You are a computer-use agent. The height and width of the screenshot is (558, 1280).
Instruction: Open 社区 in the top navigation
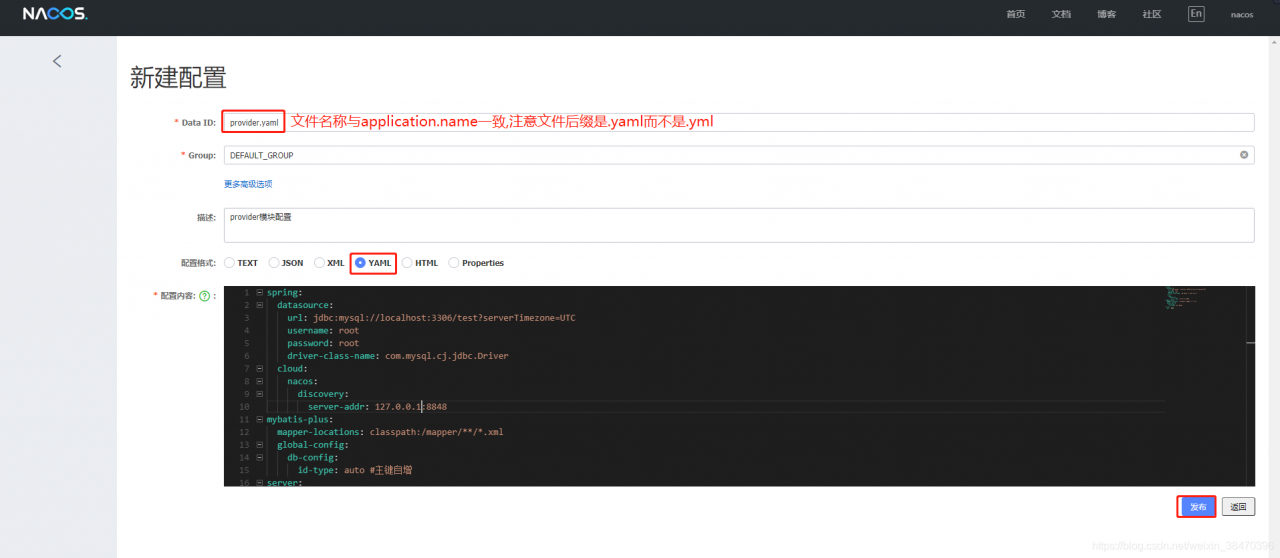pos(1152,14)
